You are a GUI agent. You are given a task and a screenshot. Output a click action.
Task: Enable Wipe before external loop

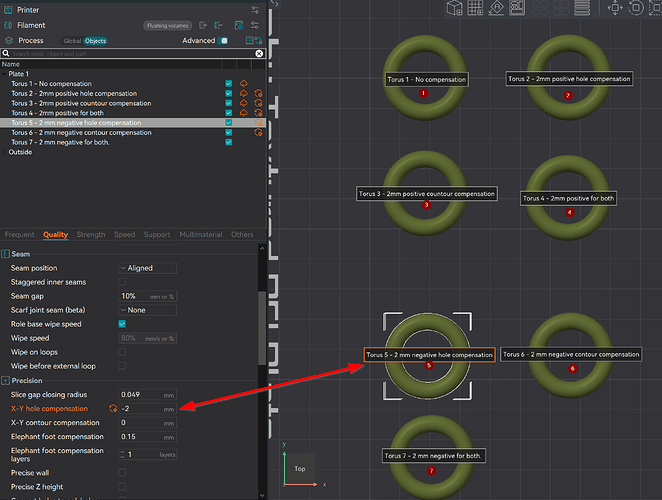pyautogui.click(x=122, y=366)
